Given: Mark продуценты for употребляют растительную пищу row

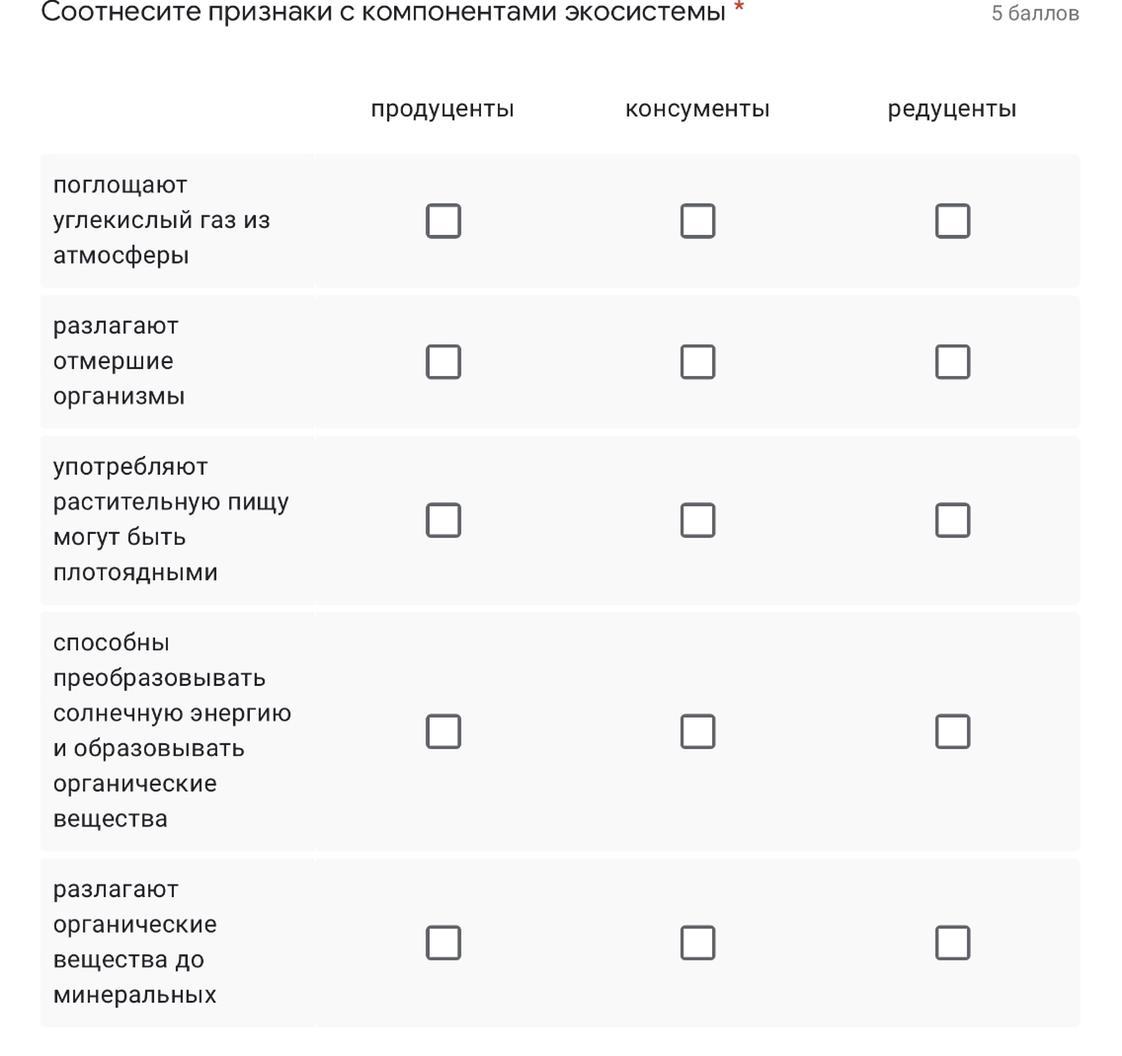Looking at the screenshot, I should tap(443, 520).
